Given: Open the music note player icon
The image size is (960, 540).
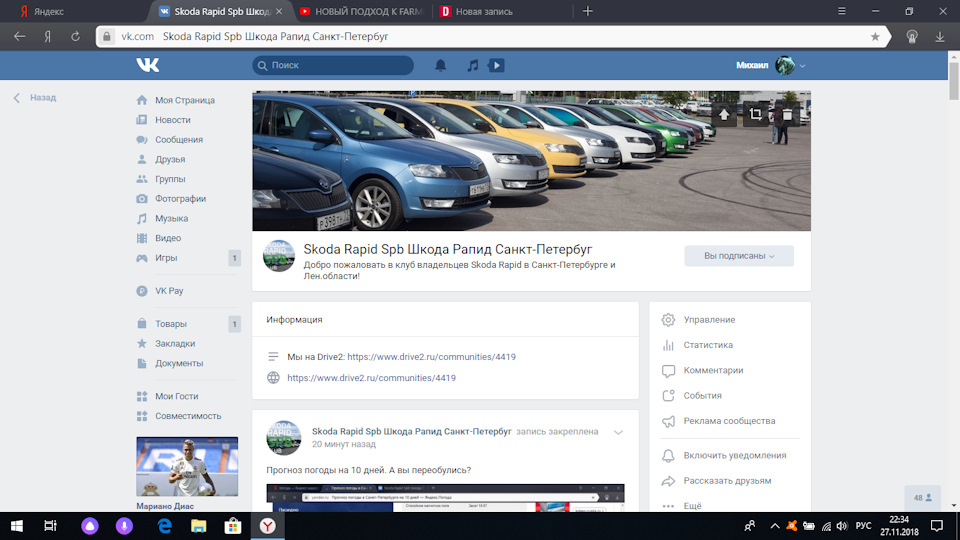Looking at the screenshot, I should [472, 65].
